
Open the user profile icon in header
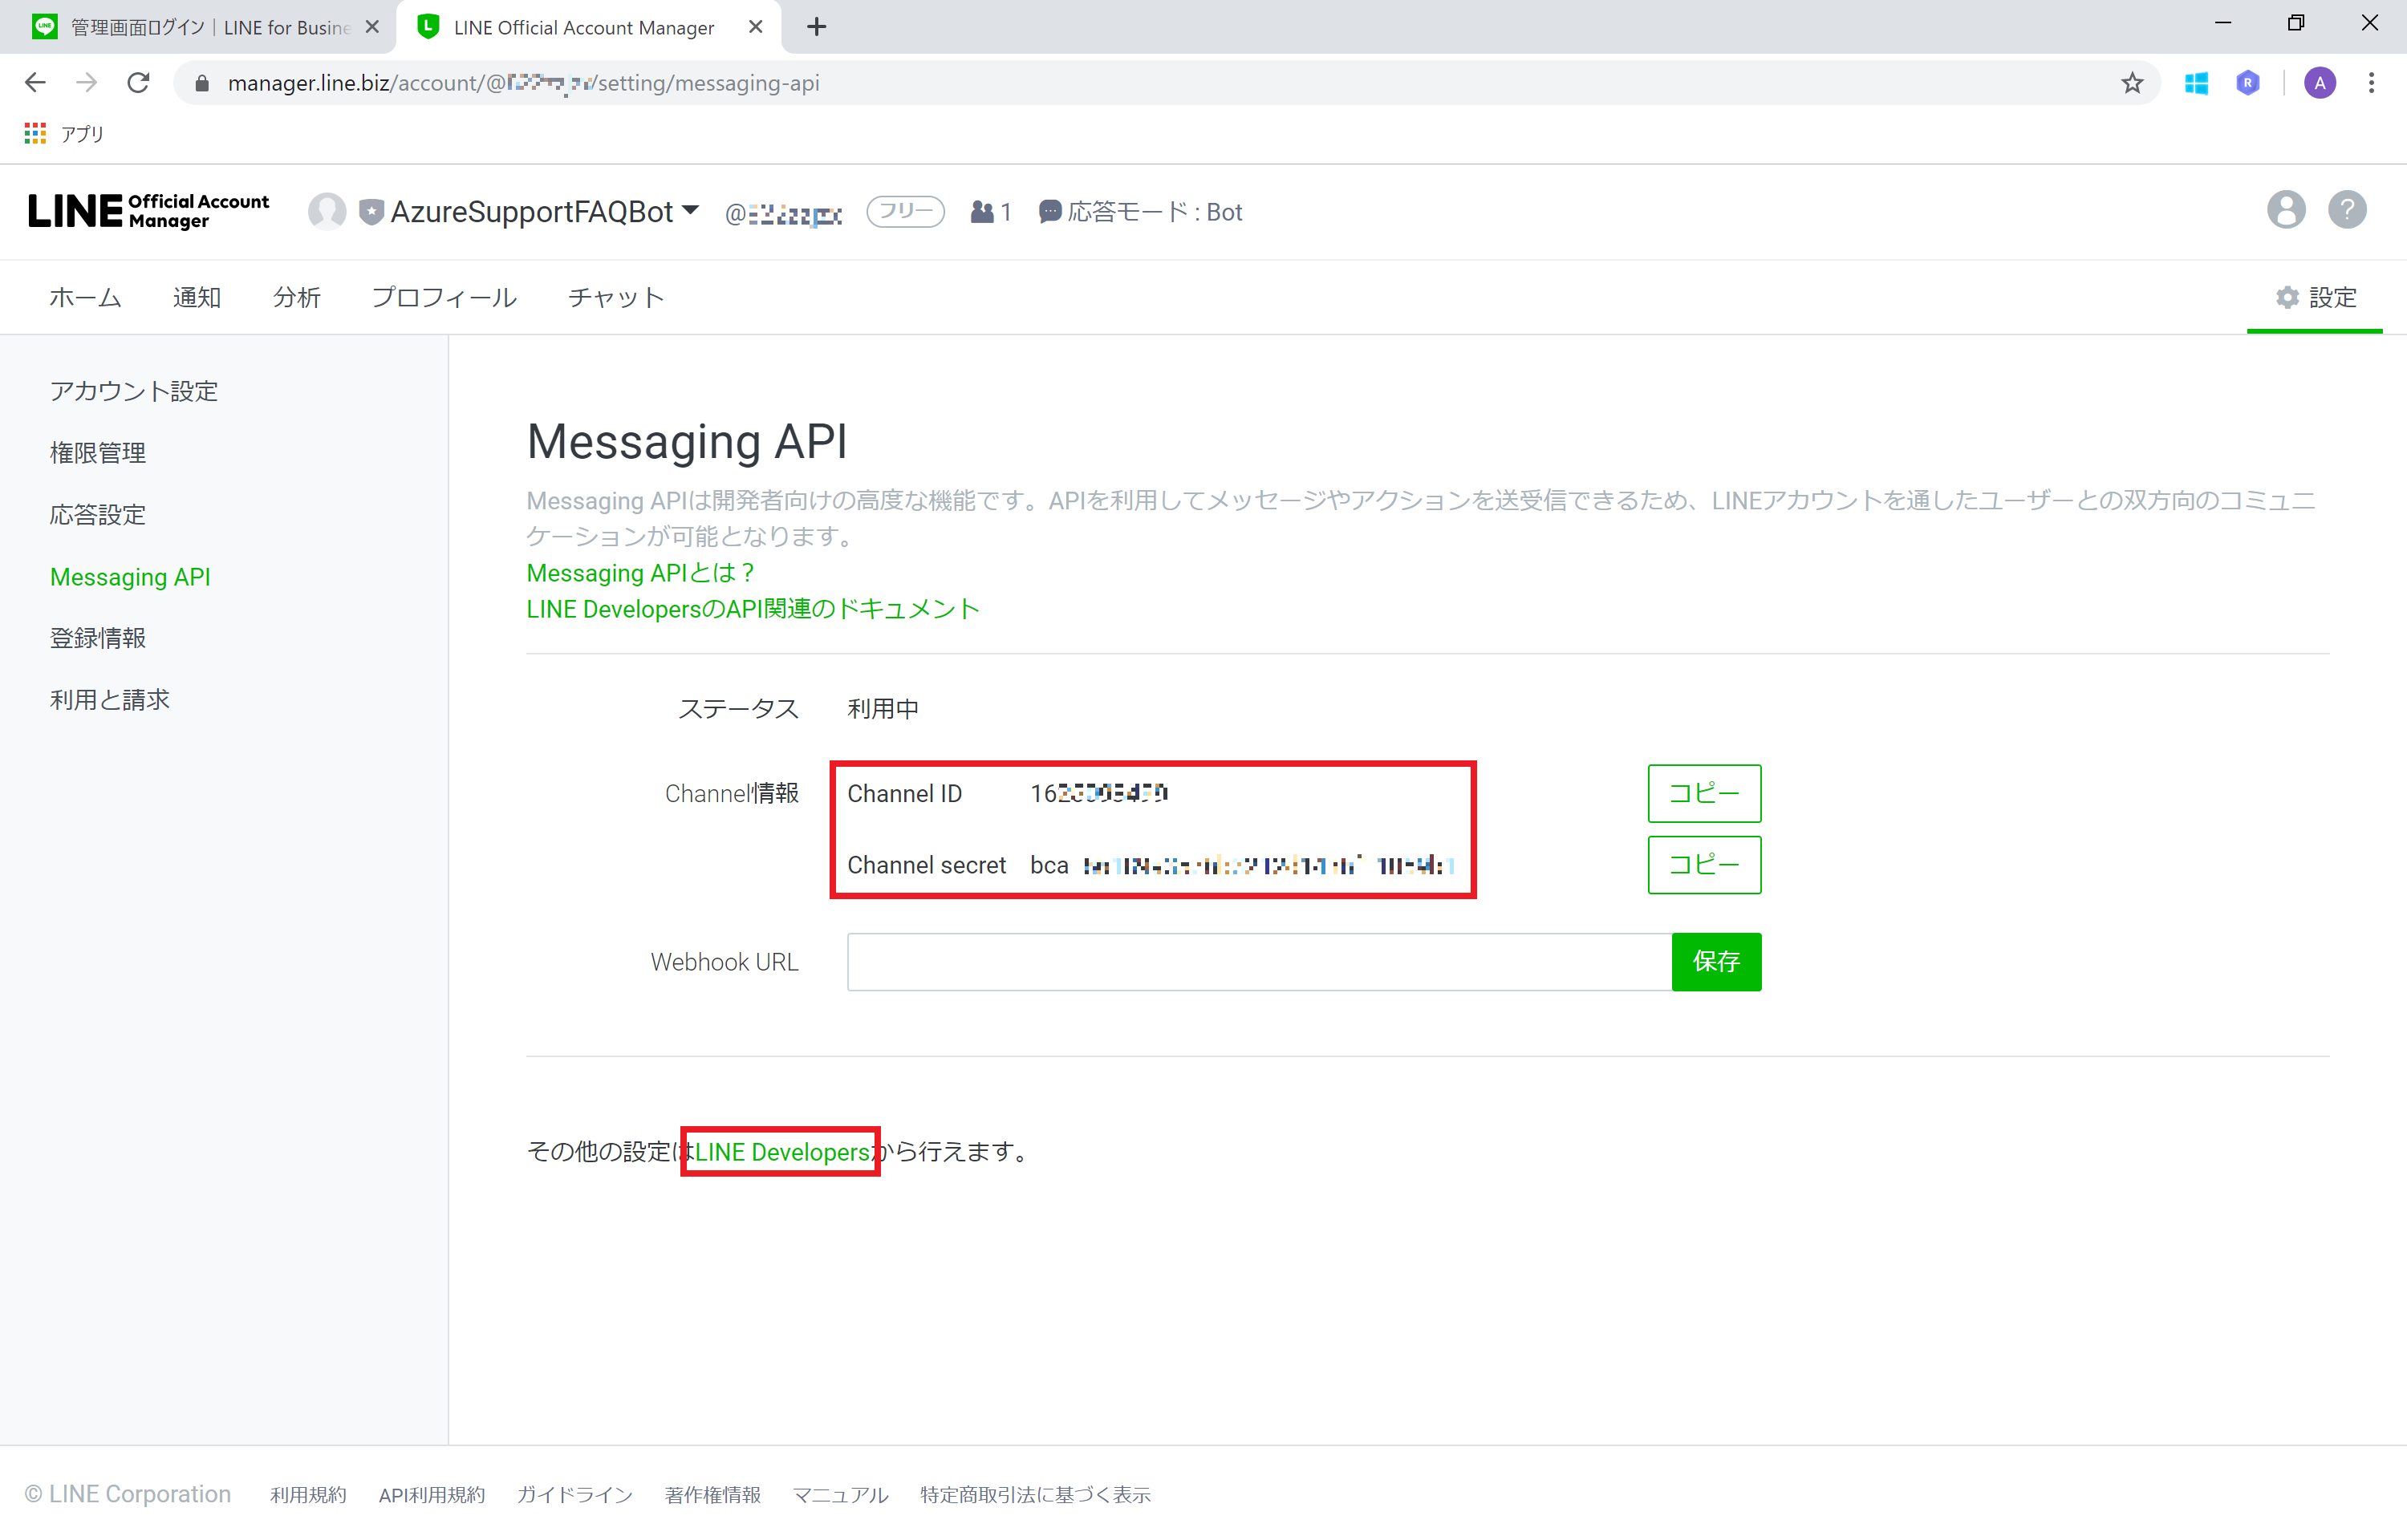[2285, 210]
